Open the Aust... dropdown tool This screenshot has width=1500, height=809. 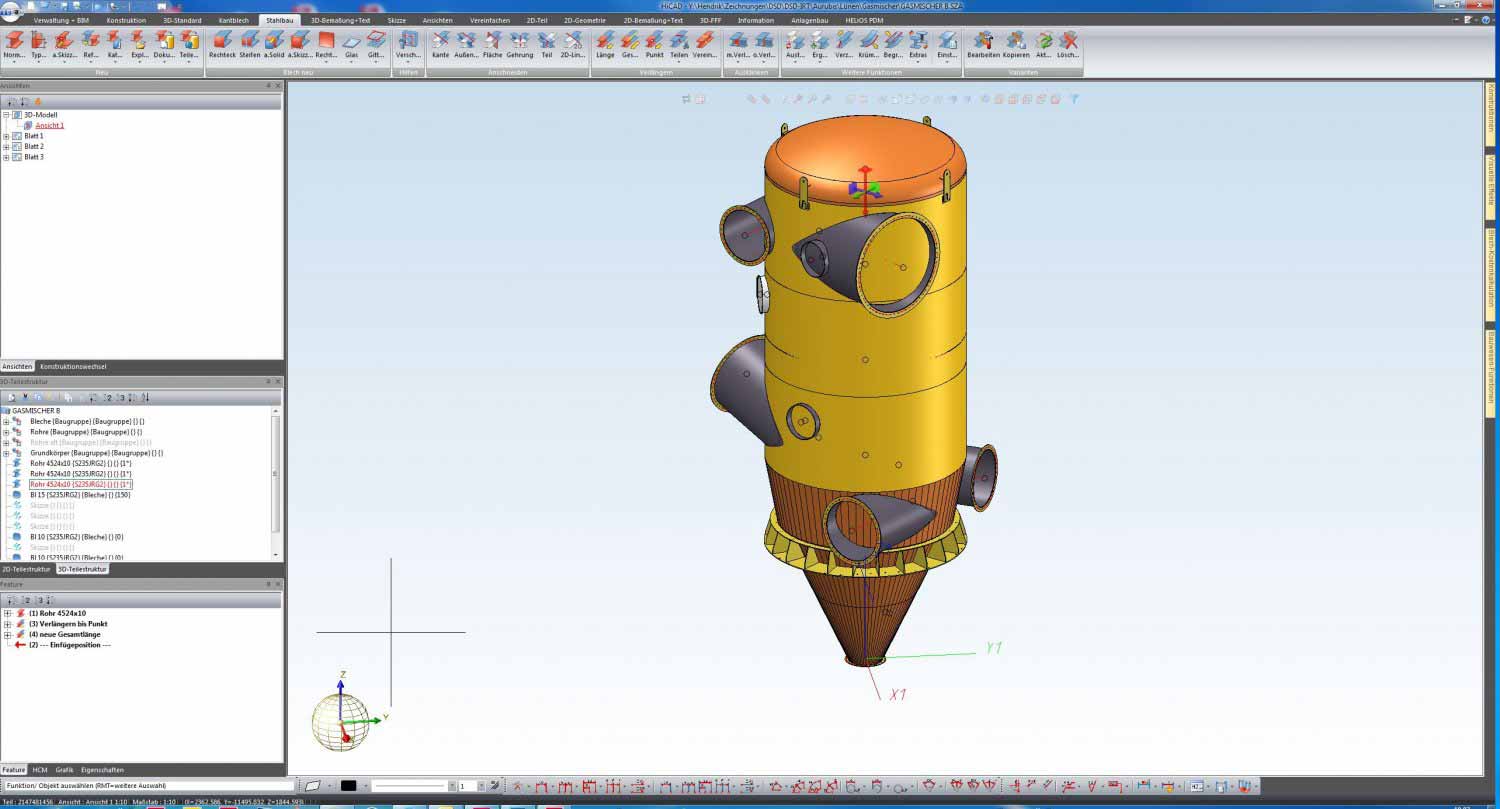(x=795, y=45)
